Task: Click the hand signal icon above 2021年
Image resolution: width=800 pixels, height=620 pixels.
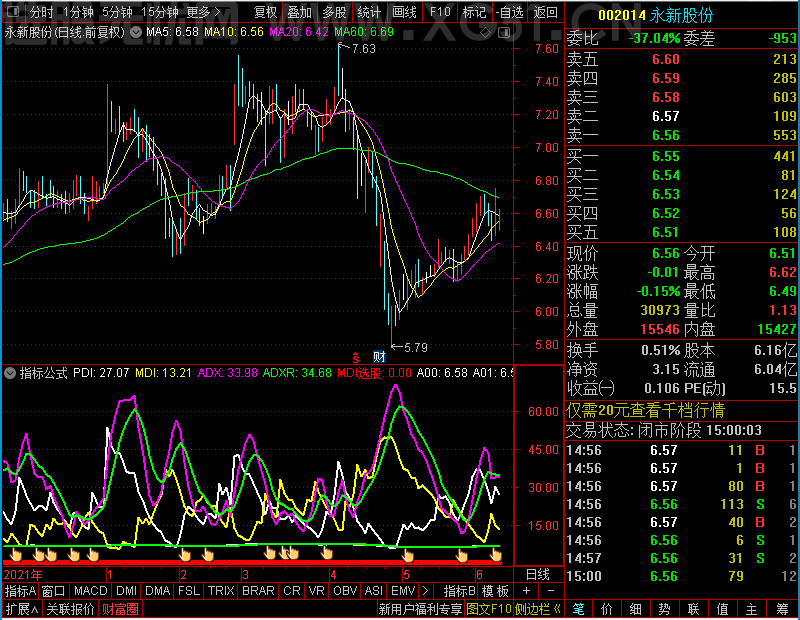Action: pyautogui.click(x=16, y=555)
